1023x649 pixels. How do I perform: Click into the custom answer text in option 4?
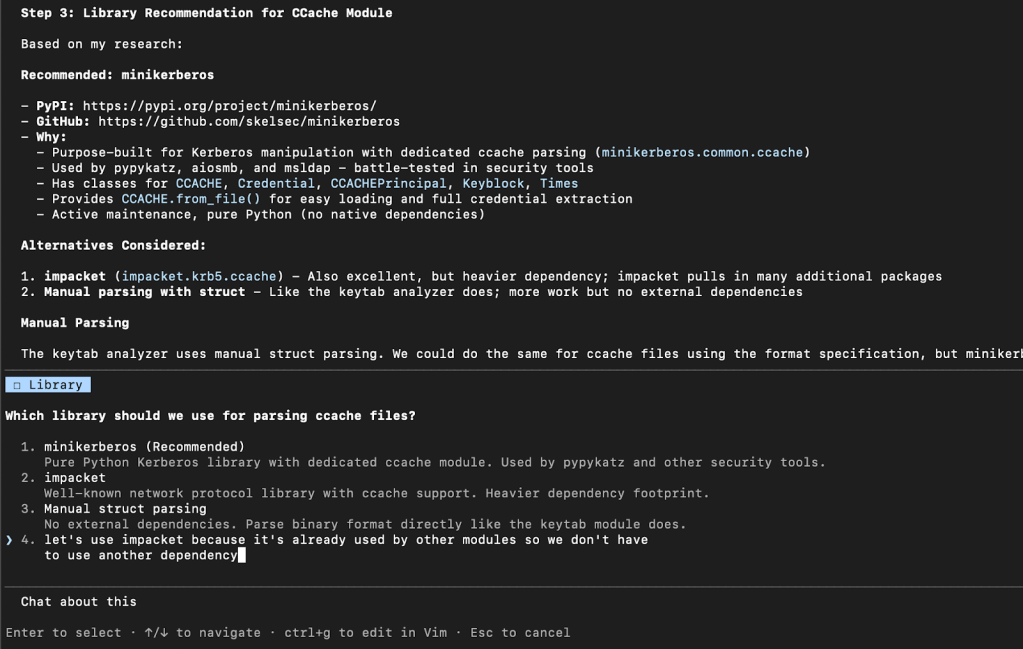coord(345,540)
